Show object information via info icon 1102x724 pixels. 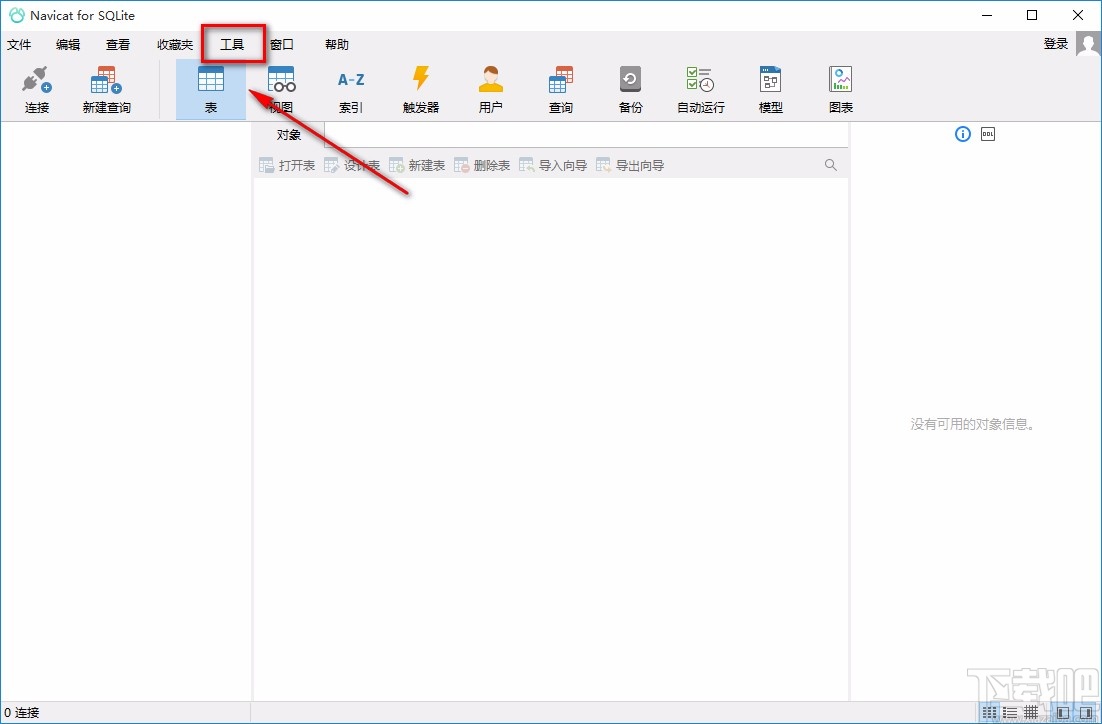tap(963, 134)
